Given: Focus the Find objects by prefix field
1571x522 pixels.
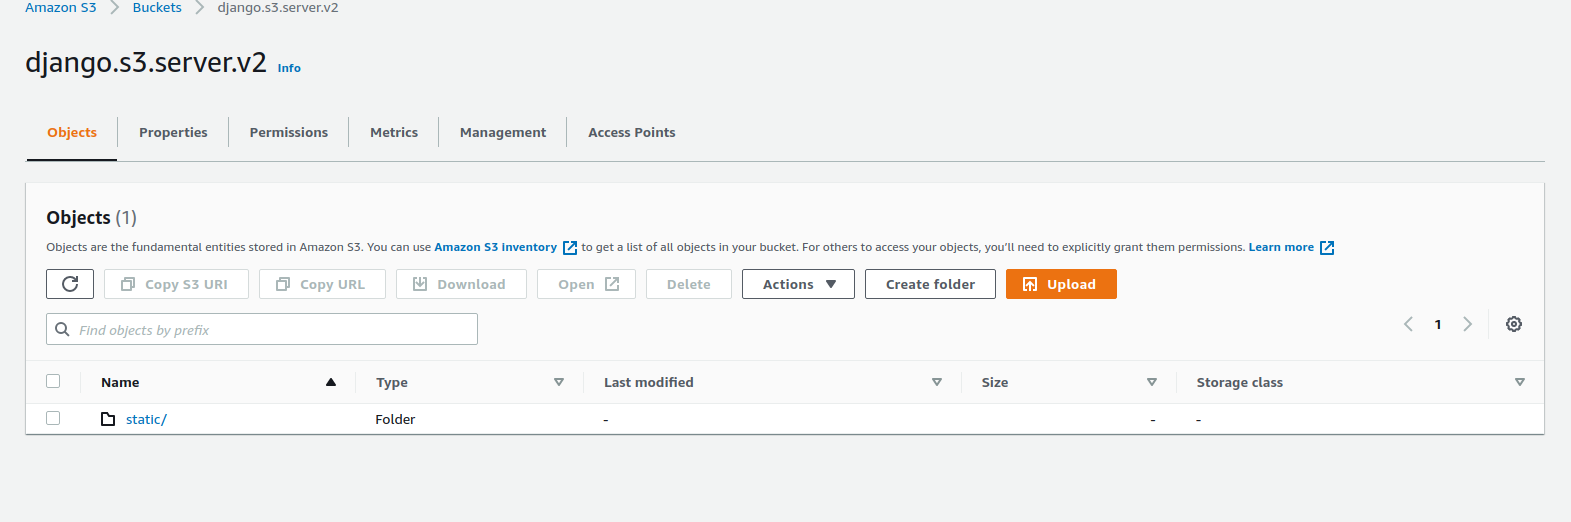Looking at the screenshot, I should [x=262, y=329].
